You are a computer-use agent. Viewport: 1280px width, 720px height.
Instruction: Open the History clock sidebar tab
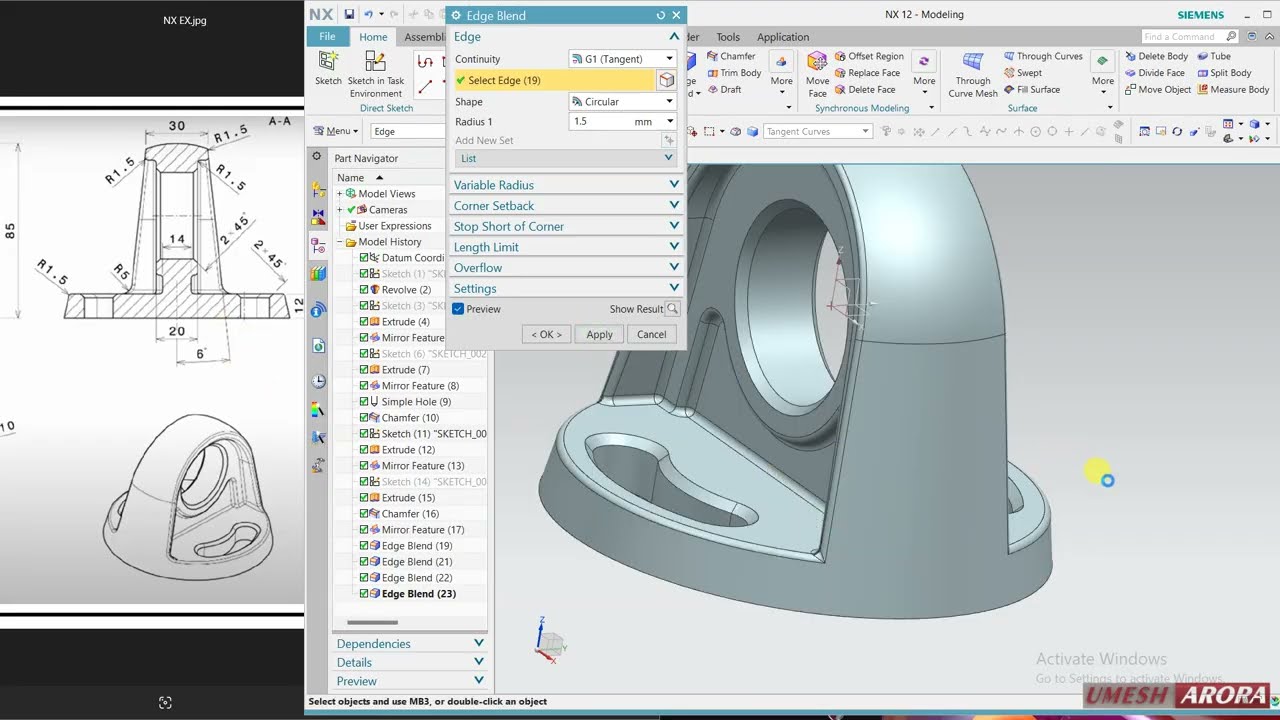(x=318, y=381)
